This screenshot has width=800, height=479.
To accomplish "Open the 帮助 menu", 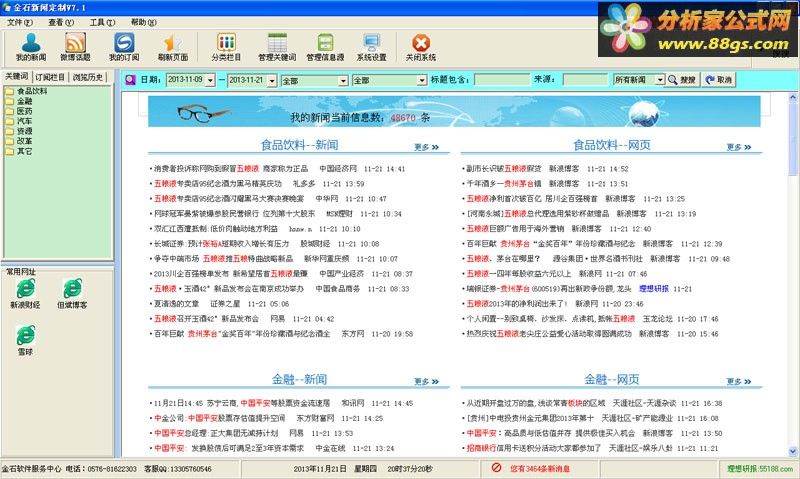I will point(143,22).
